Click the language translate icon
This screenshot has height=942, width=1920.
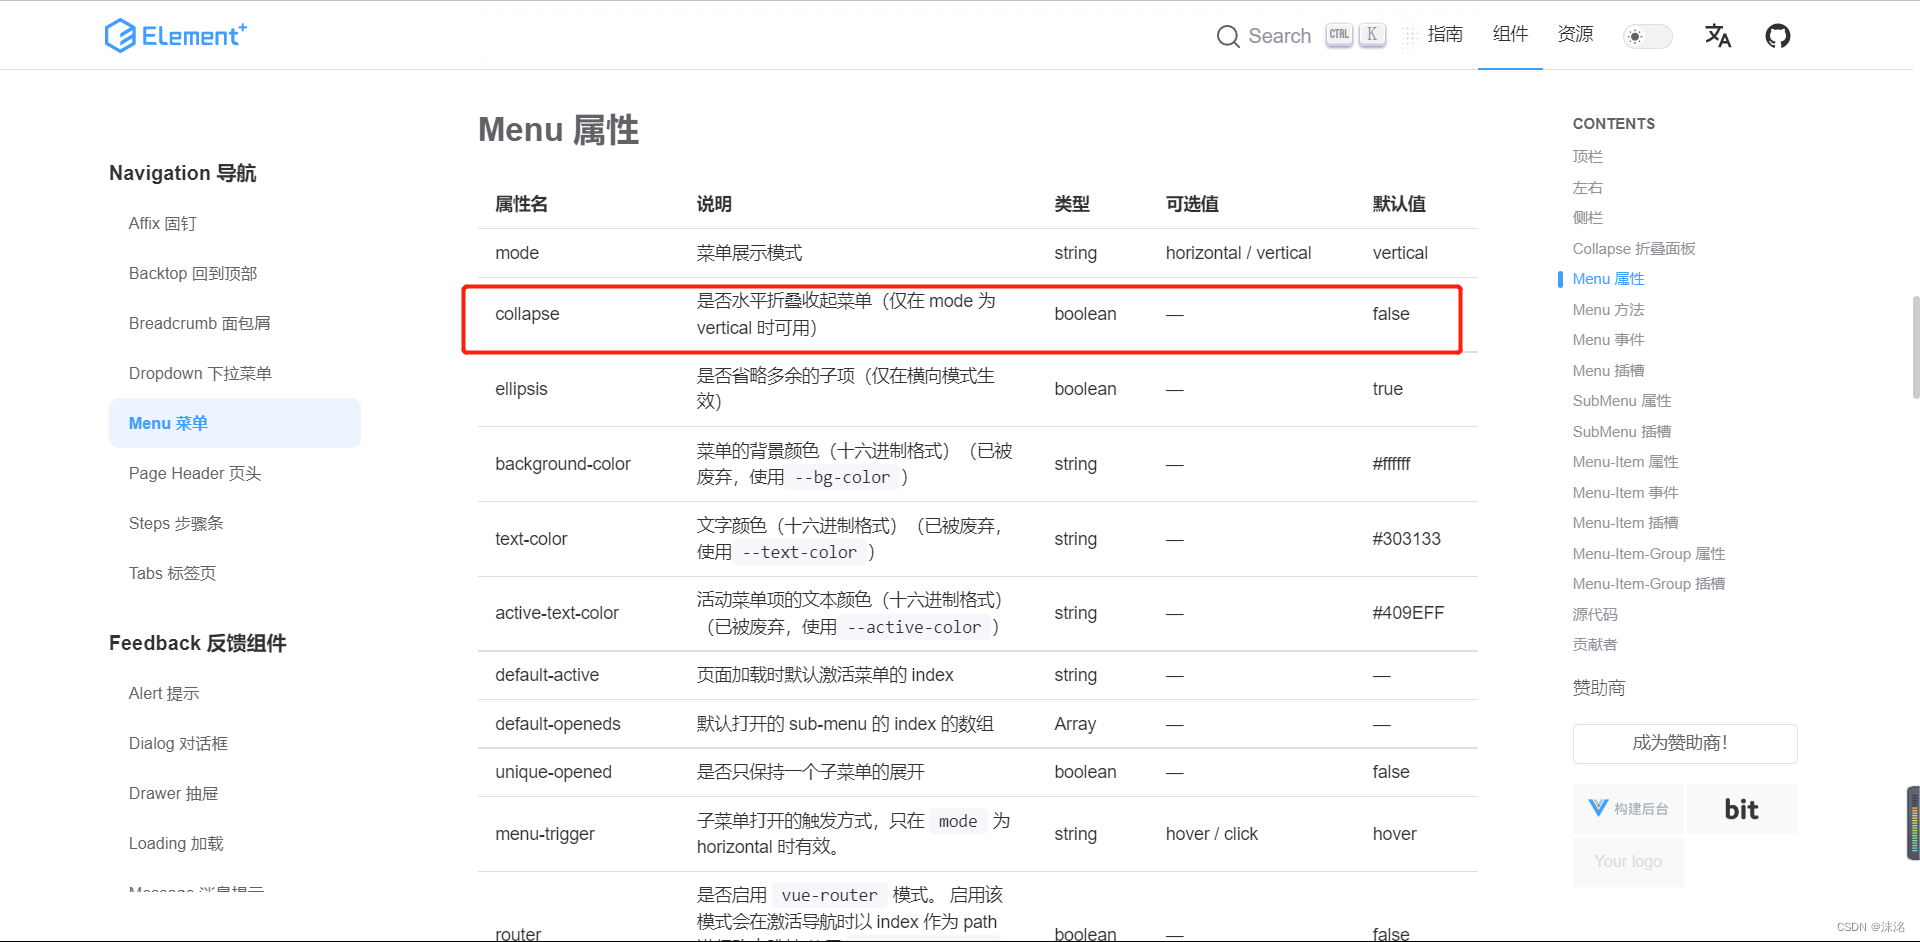click(x=1717, y=35)
